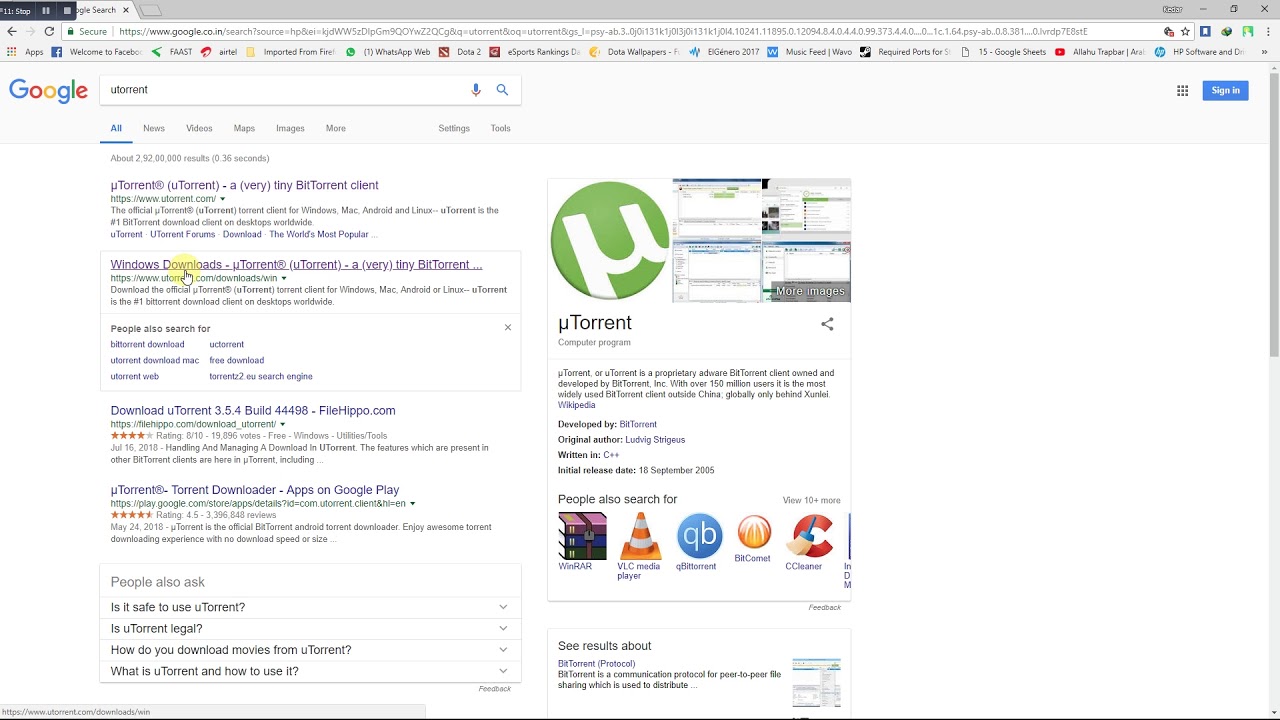Open dropdown arrow beside filehippo.com URL

[282, 424]
